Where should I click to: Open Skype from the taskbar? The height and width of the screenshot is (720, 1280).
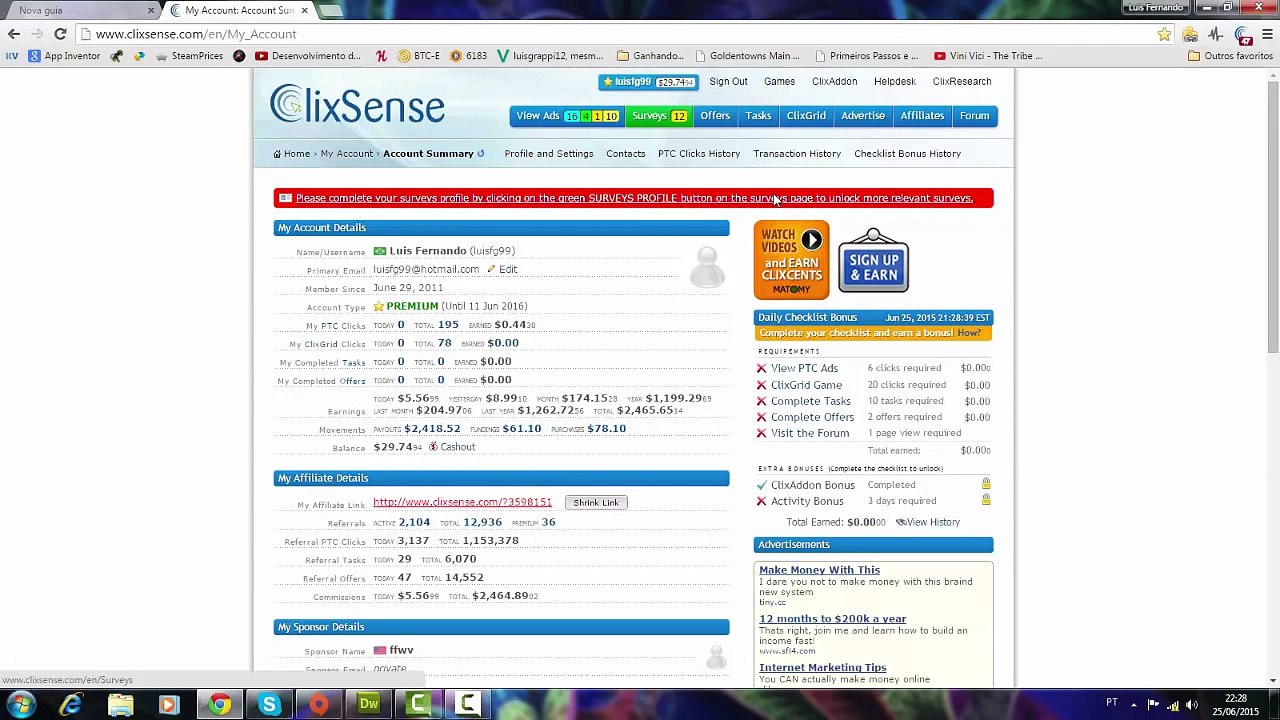(x=269, y=705)
